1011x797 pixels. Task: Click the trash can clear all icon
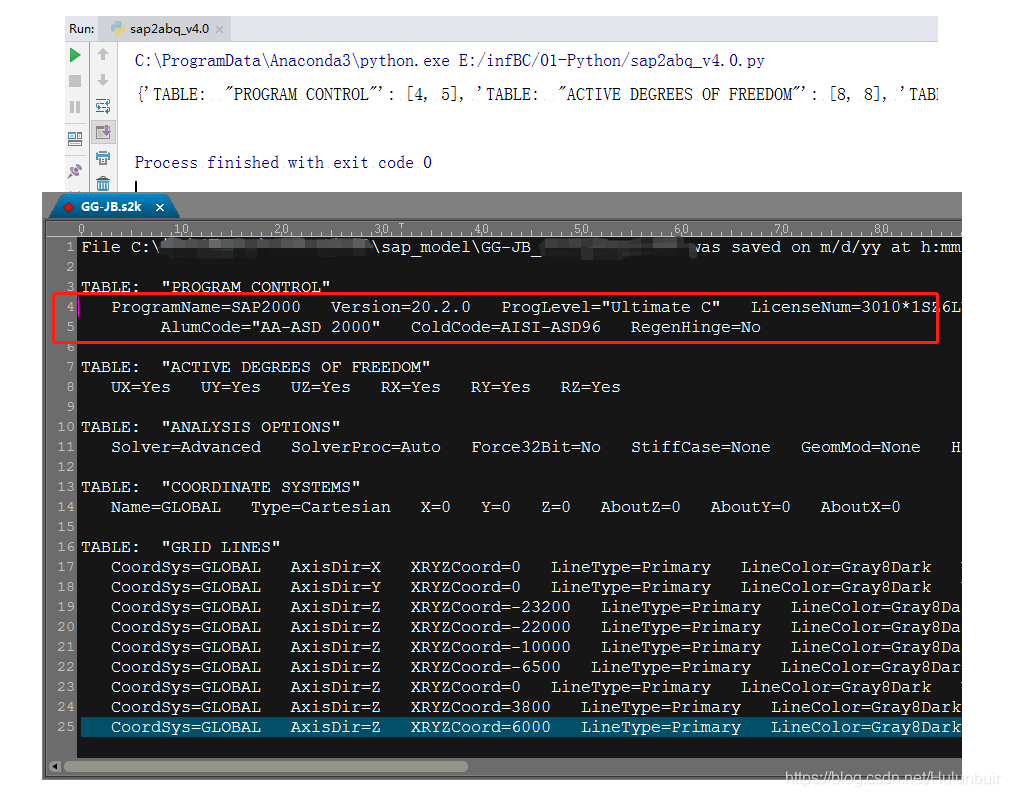point(103,184)
